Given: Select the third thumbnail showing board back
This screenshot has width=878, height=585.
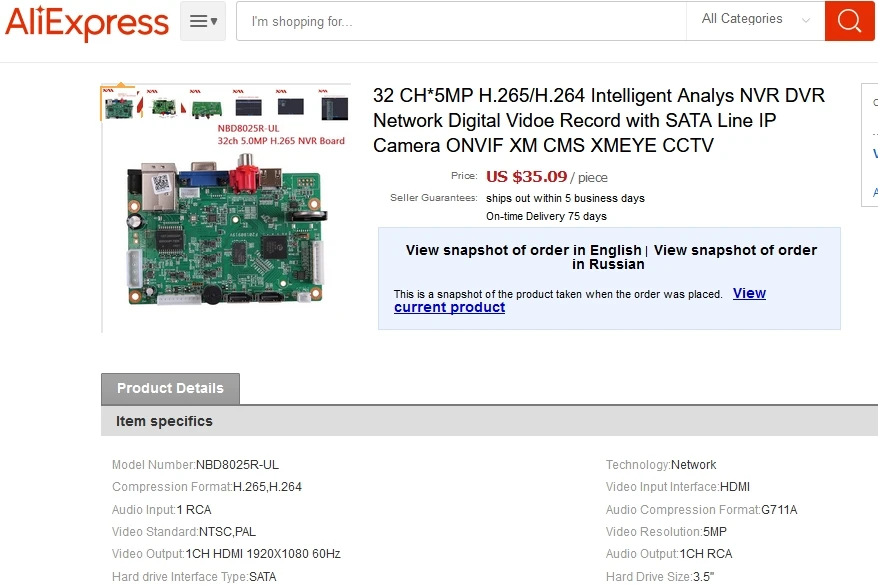Looking at the screenshot, I should point(206,108).
